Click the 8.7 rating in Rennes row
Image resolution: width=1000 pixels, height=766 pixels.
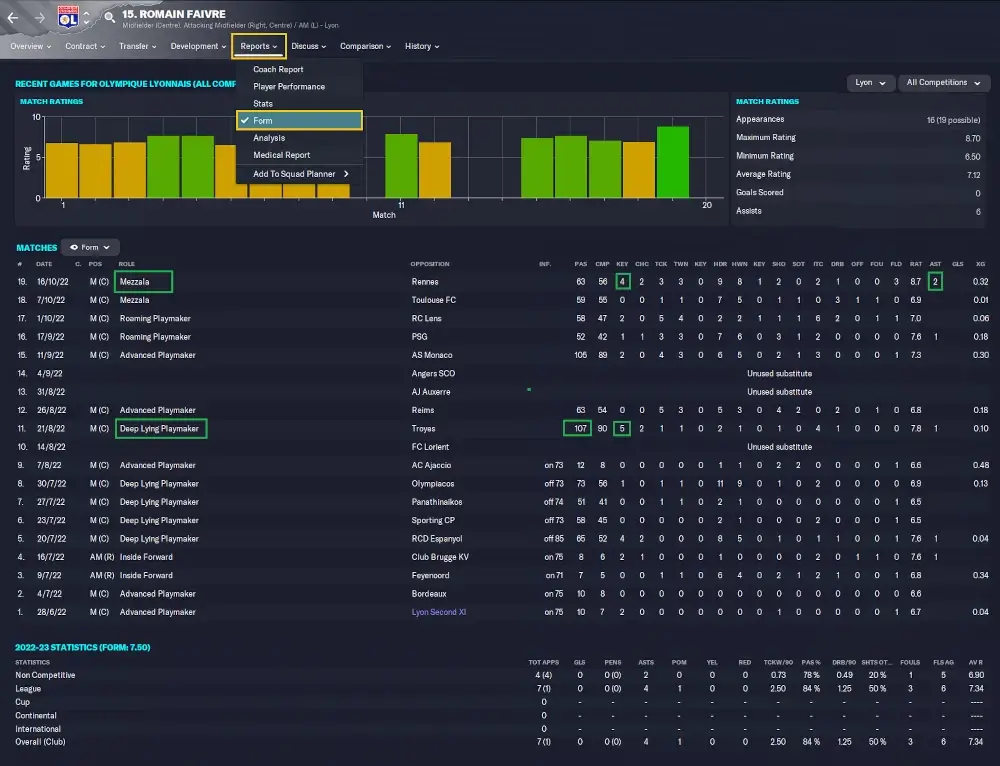(916, 282)
